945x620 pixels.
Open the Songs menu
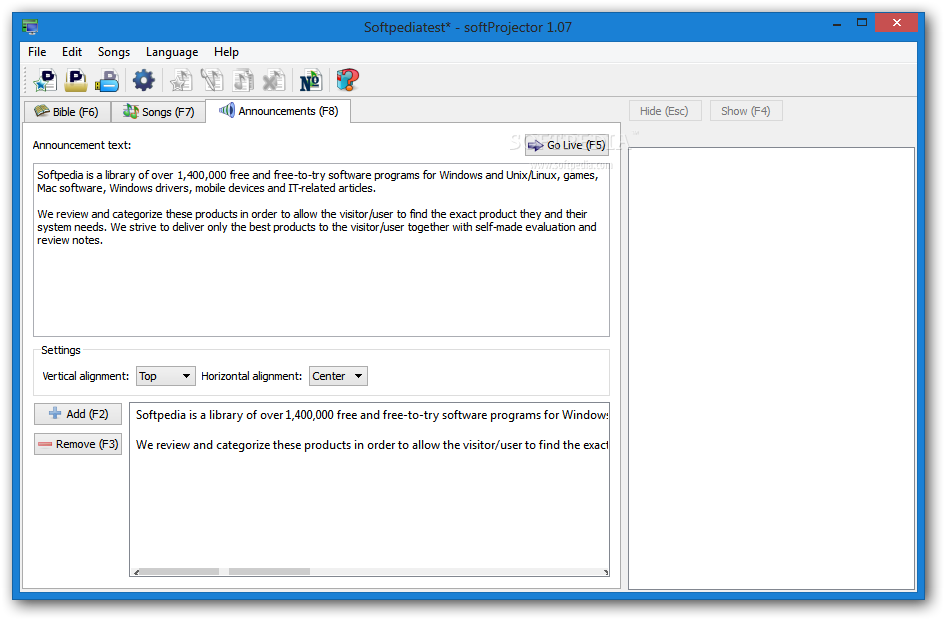tap(114, 52)
